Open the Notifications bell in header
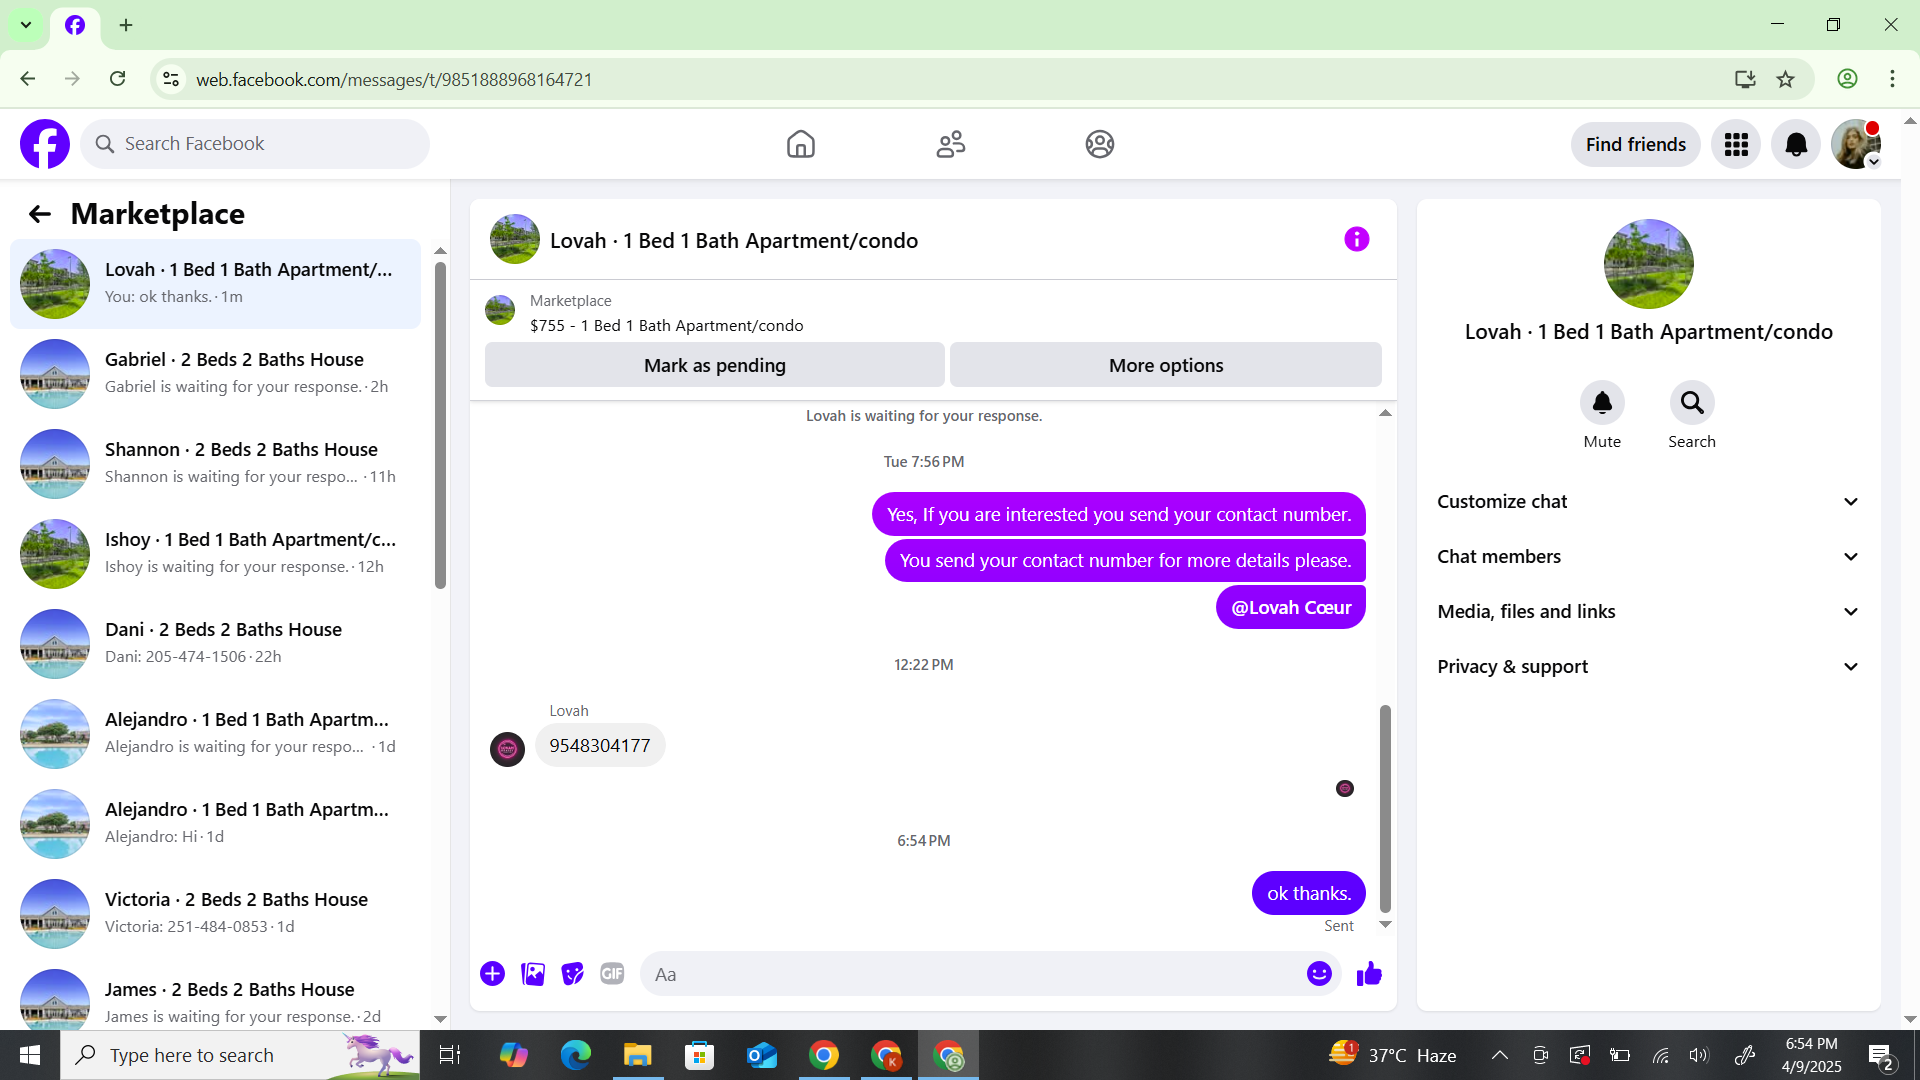This screenshot has width=1920, height=1080. [x=1796, y=145]
